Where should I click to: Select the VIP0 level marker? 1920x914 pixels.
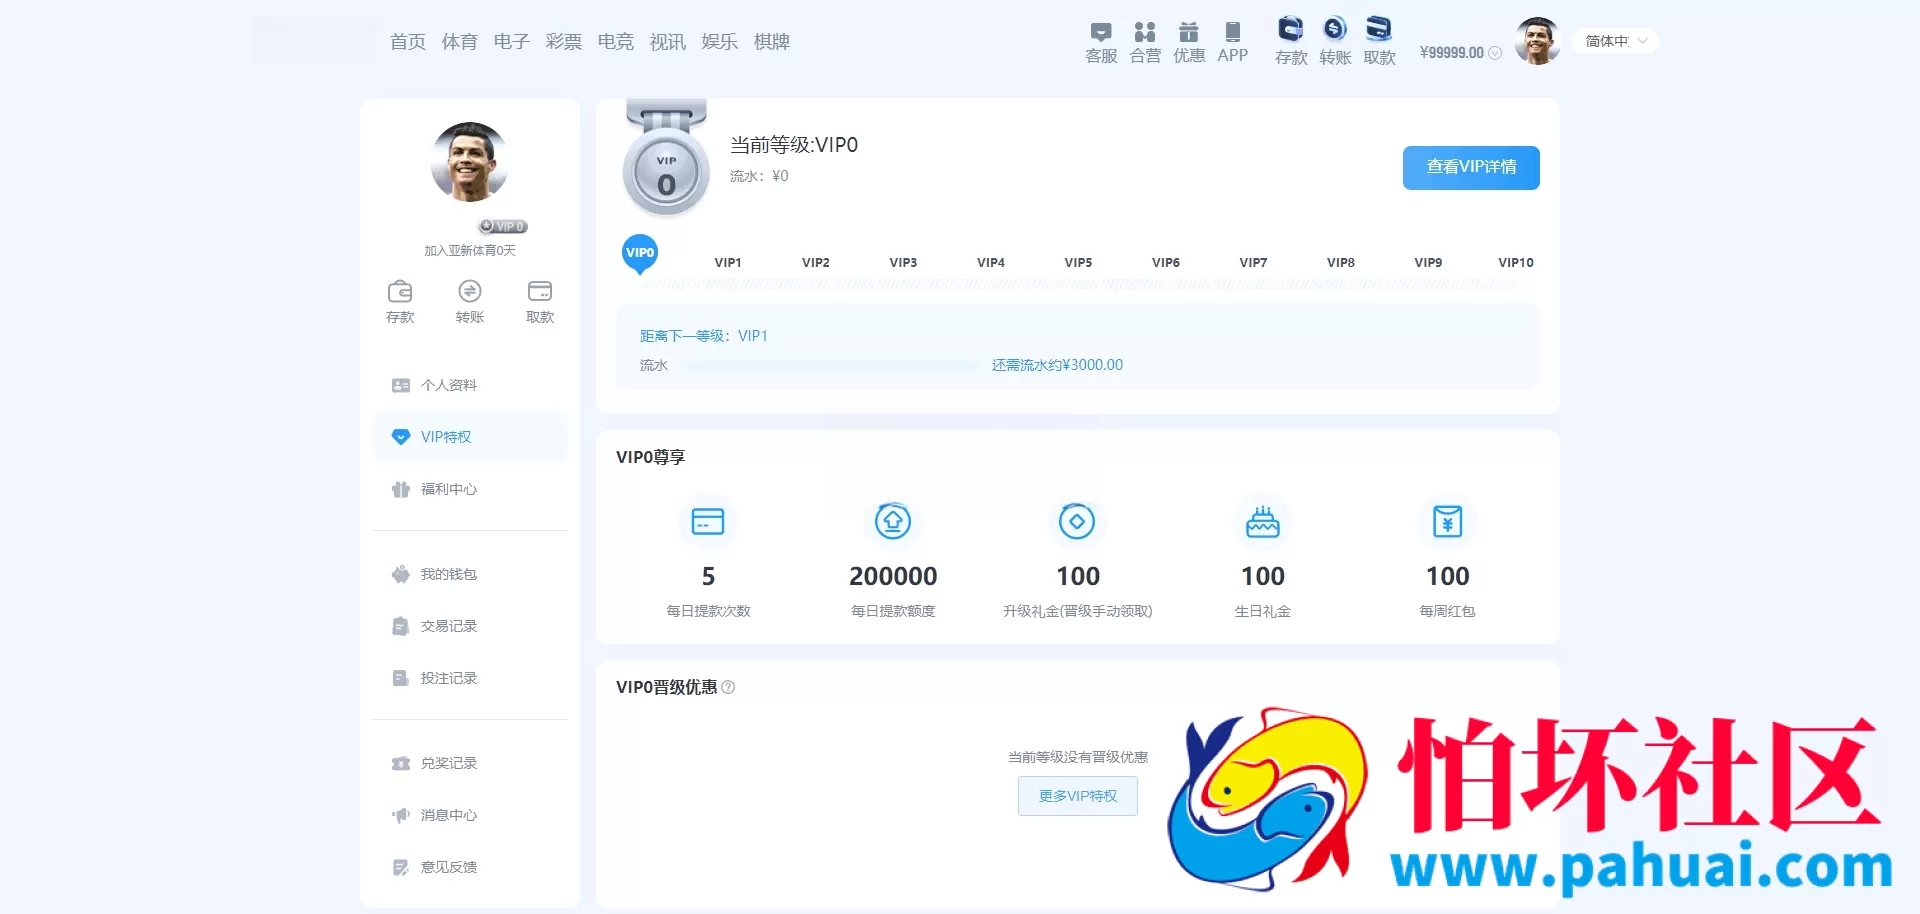pyautogui.click(x=640, y=254)
